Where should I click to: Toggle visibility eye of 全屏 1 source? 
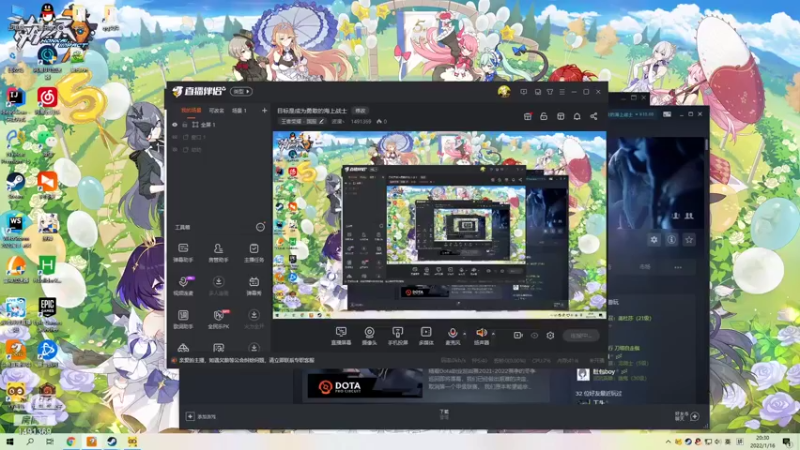pos(174,124)
